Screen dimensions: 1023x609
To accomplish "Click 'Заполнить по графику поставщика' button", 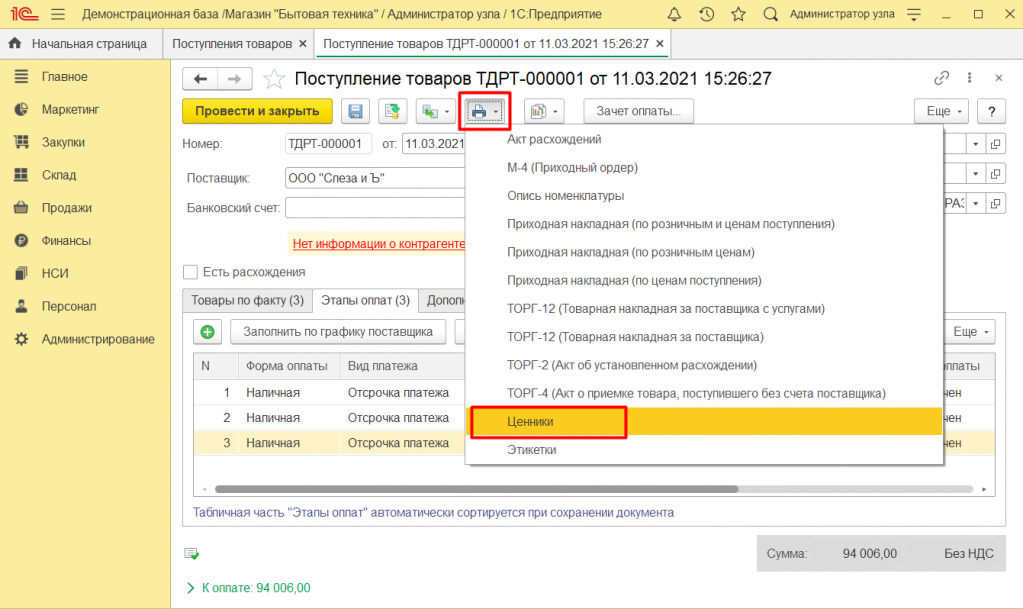I will tap(338, 332).
